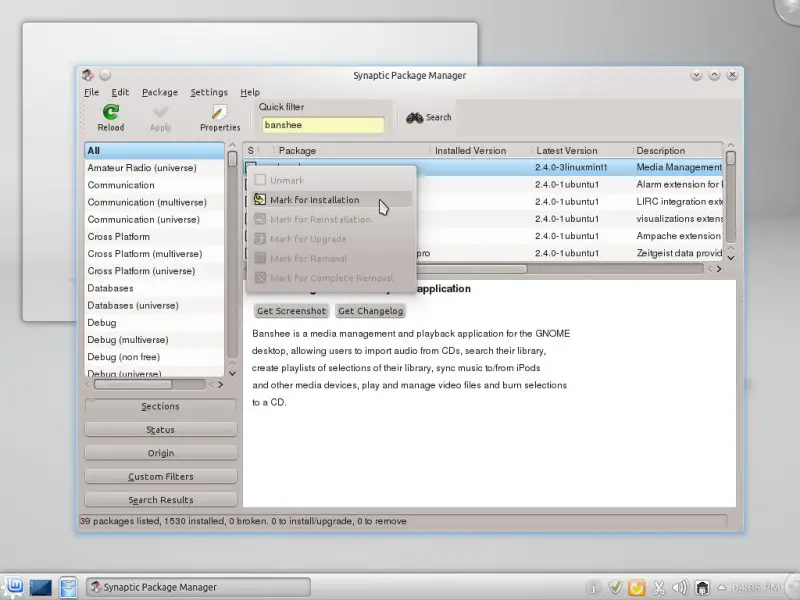Screen dimensions: 800x600
Task: Click the Mark for Complete Removal menu icon
Action: tap(260, 278)
